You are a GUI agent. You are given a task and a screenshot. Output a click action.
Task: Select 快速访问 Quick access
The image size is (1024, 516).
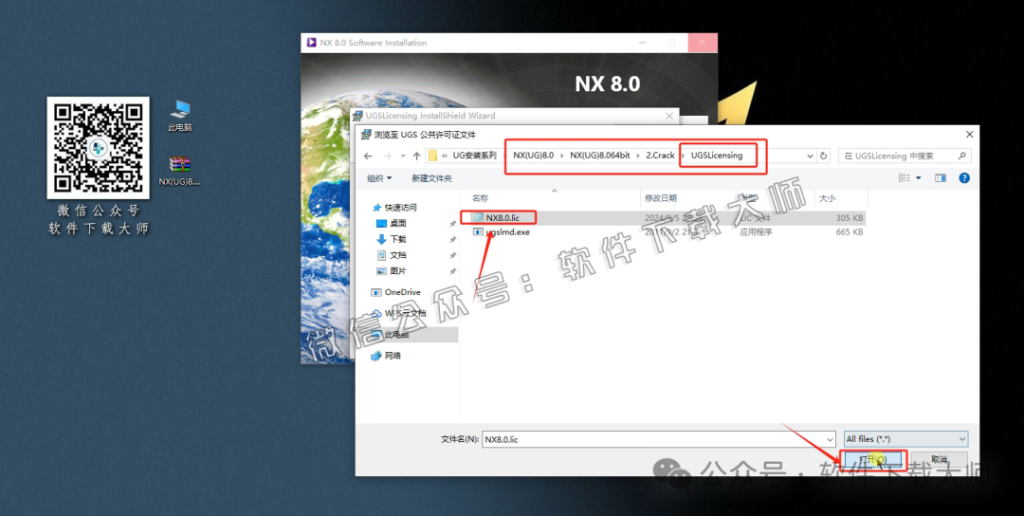tap(394, 208)
